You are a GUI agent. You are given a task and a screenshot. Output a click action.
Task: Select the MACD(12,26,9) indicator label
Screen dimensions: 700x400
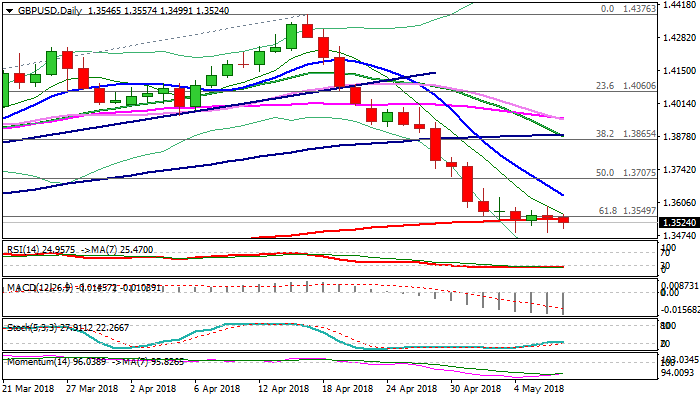(x=32, y=288)
